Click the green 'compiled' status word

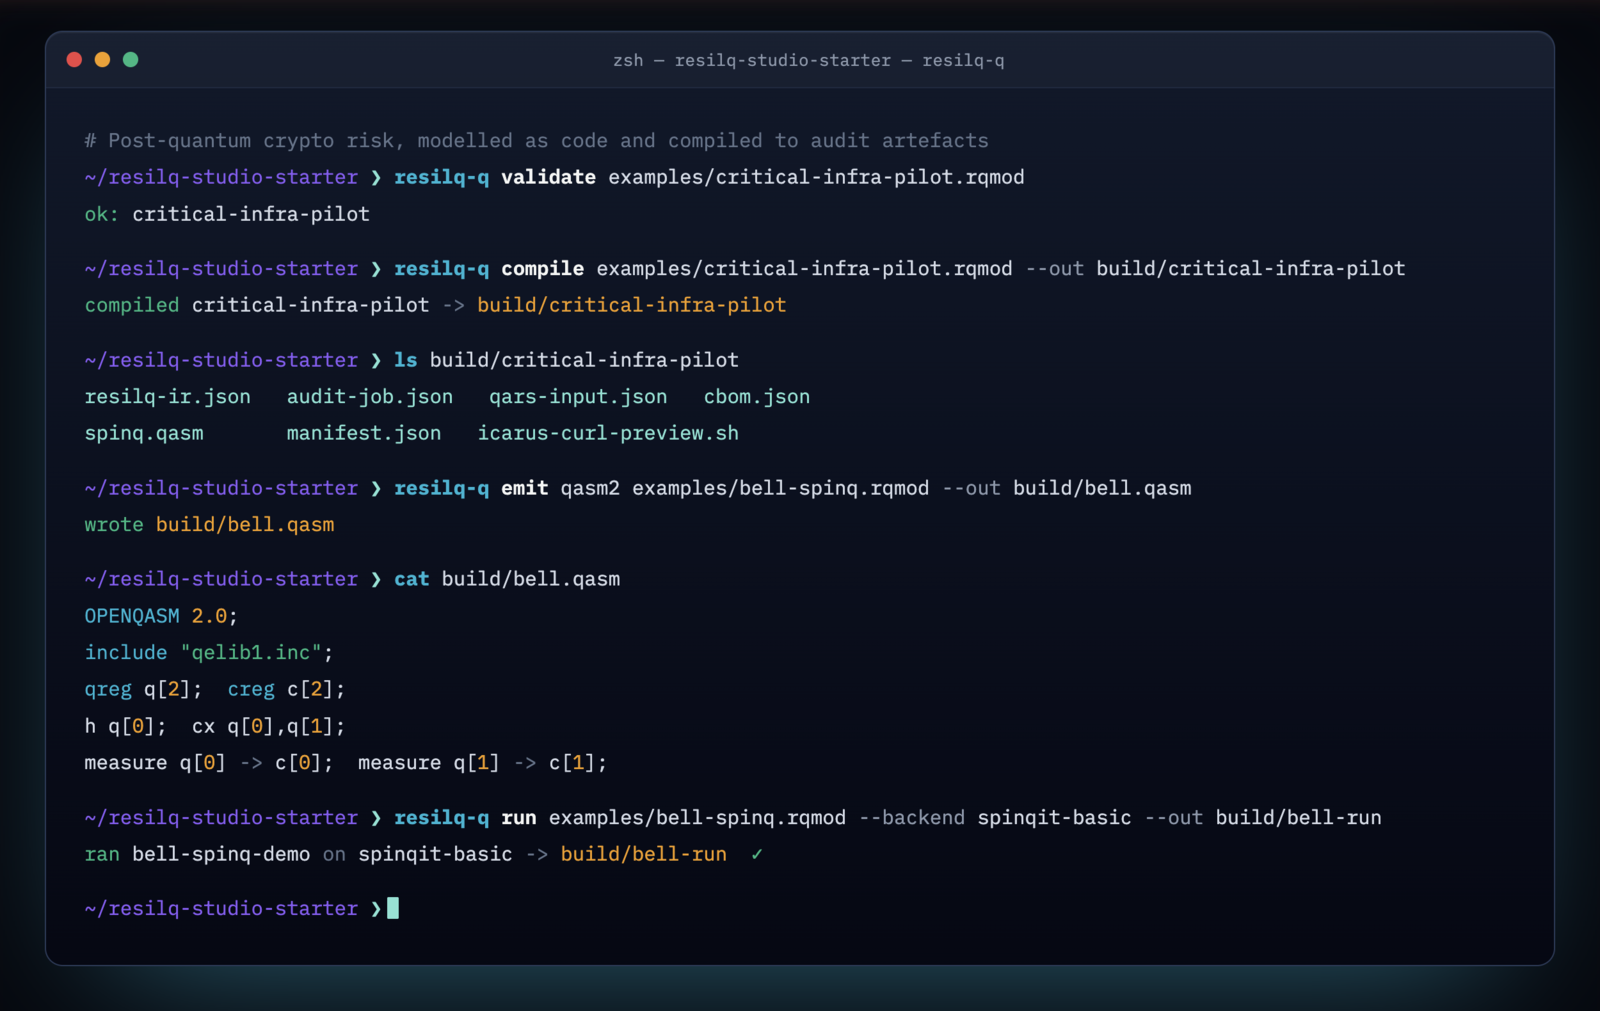(x=132, y=305)
